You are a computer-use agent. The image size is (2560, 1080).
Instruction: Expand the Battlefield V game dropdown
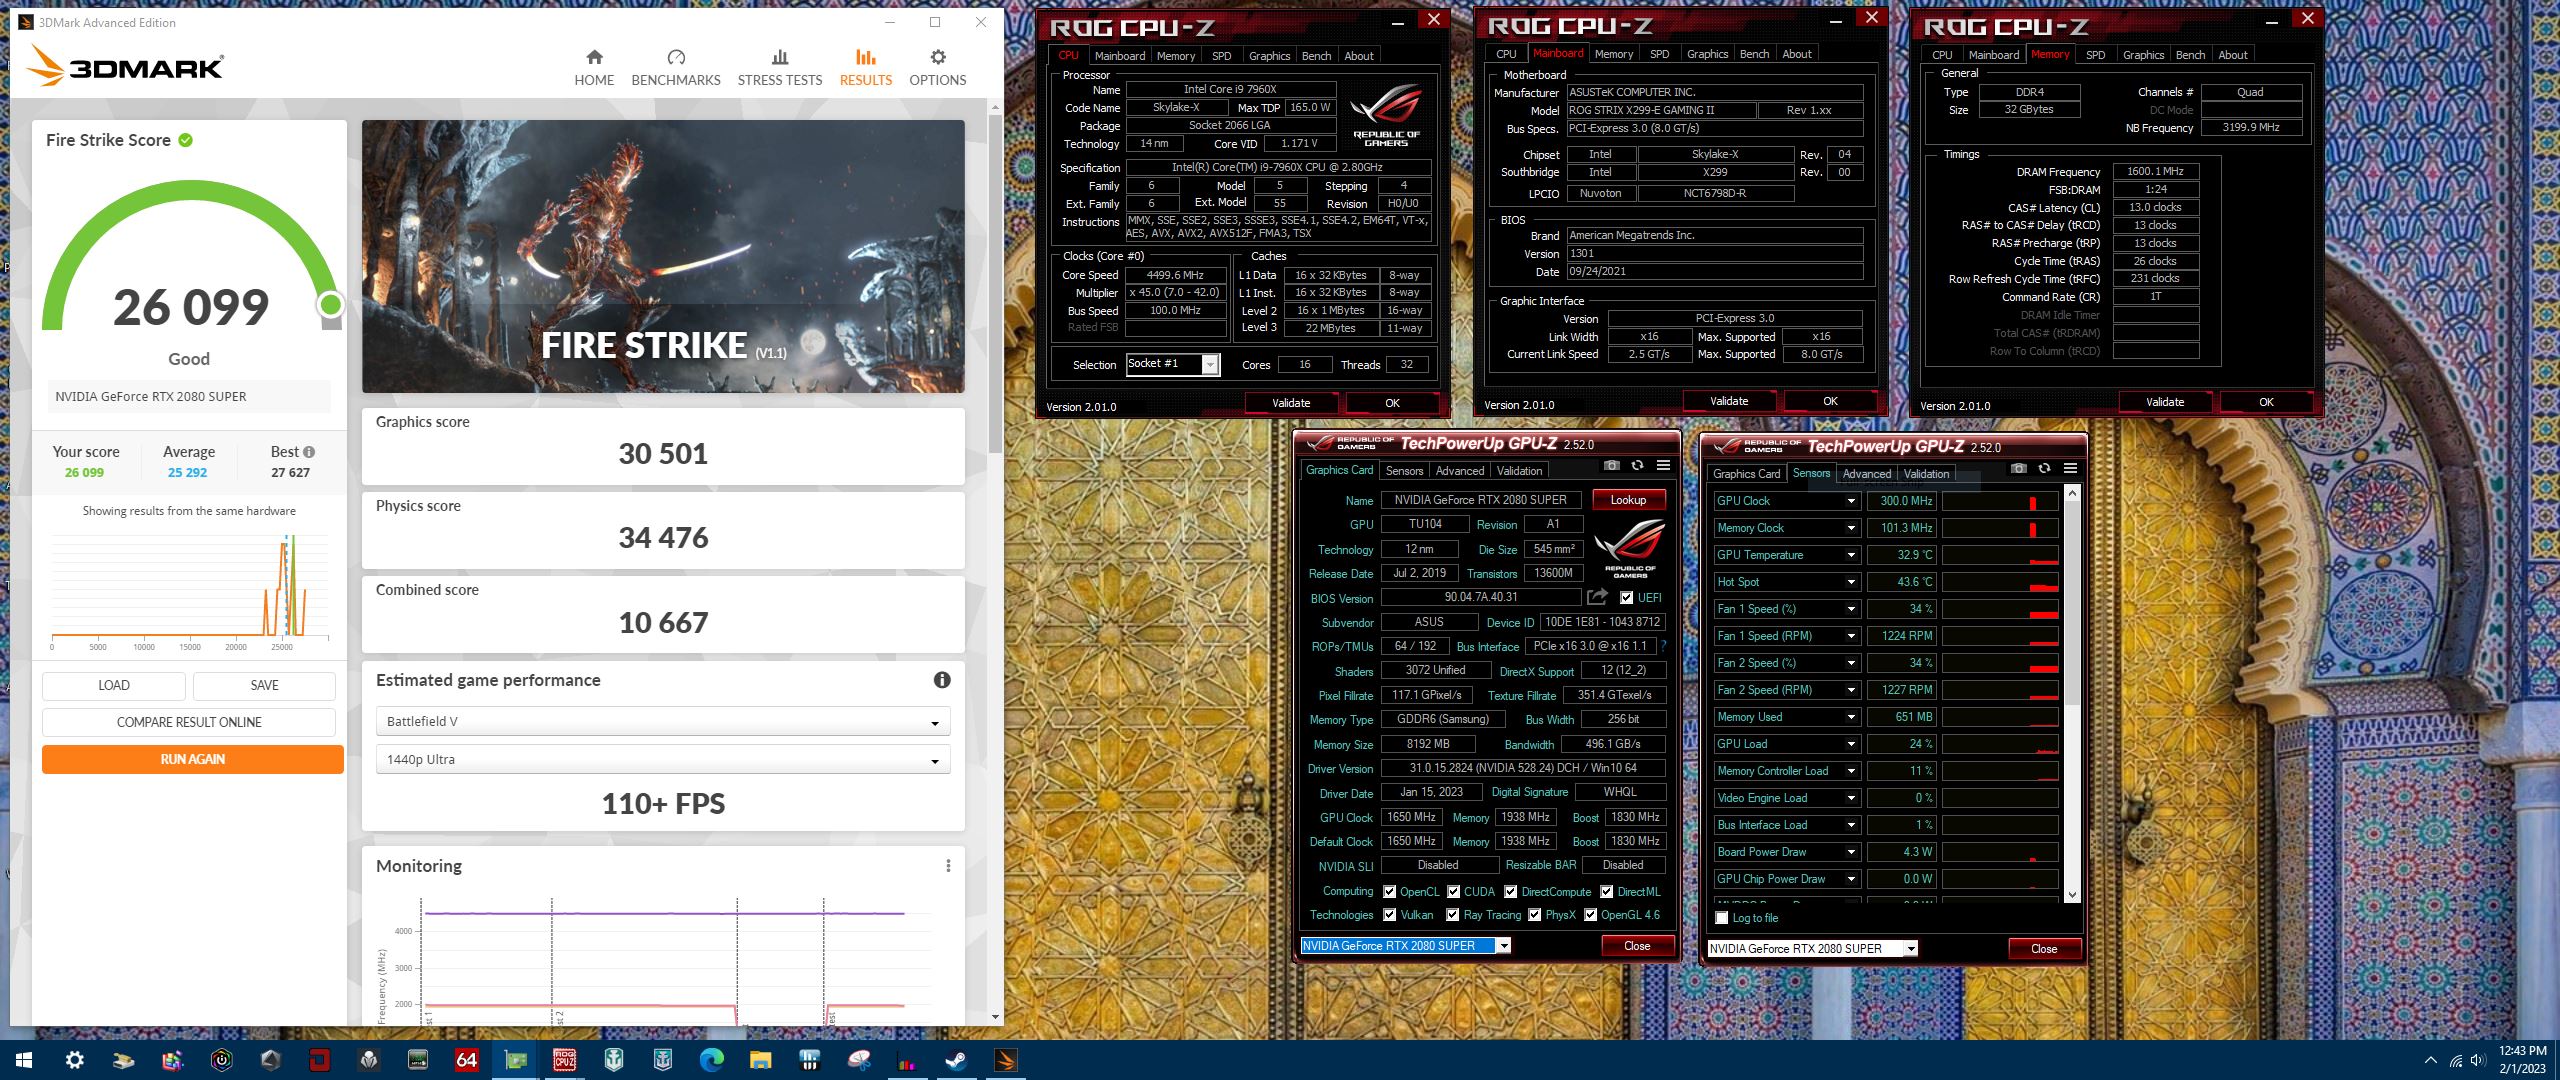pos(663,722)
